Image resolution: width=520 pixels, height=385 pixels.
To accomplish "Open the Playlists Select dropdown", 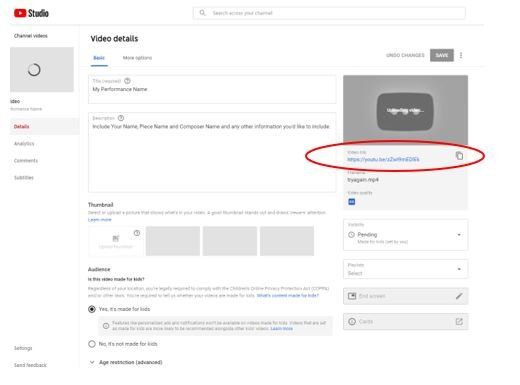I will (x=405, y=269).
